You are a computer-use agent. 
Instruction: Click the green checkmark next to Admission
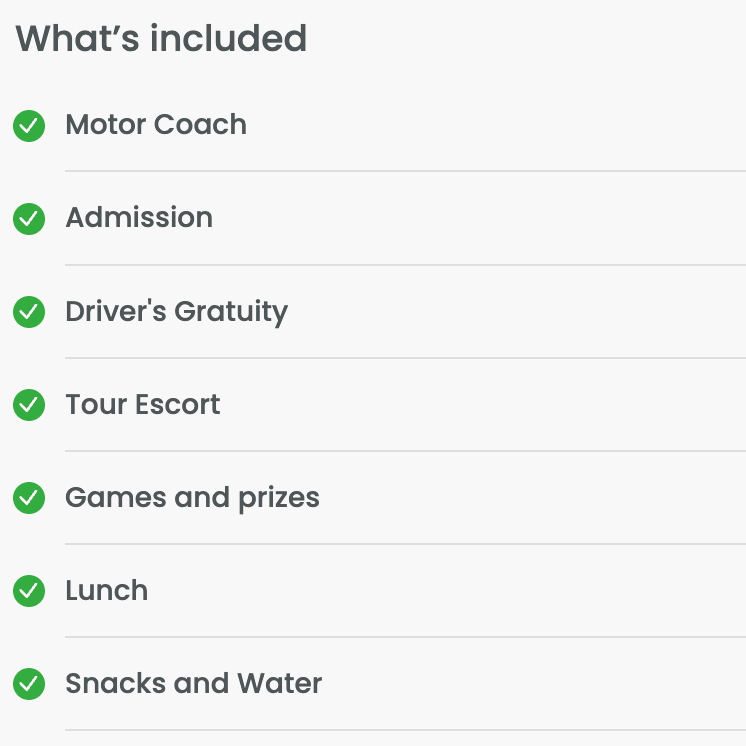[x=29, y=219]
